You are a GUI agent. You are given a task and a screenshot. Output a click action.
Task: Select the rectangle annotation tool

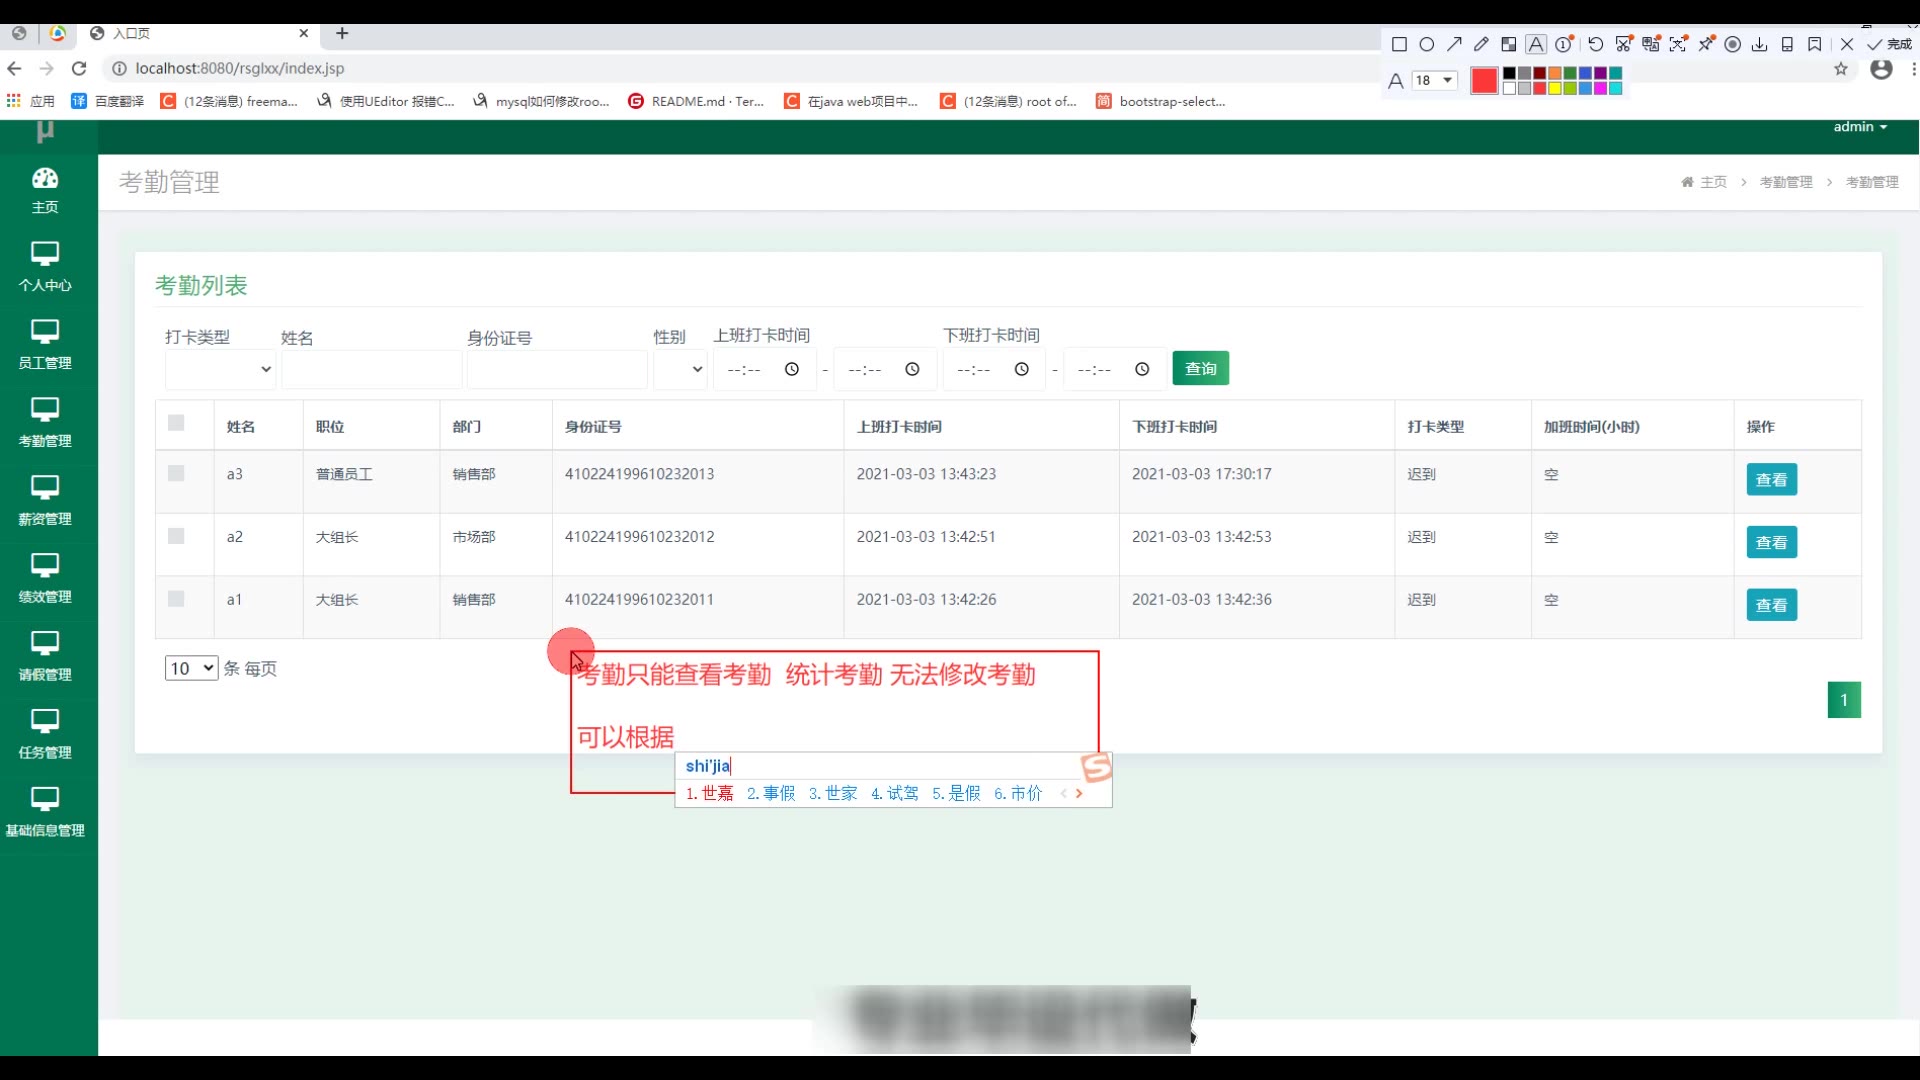(1399, 44)
